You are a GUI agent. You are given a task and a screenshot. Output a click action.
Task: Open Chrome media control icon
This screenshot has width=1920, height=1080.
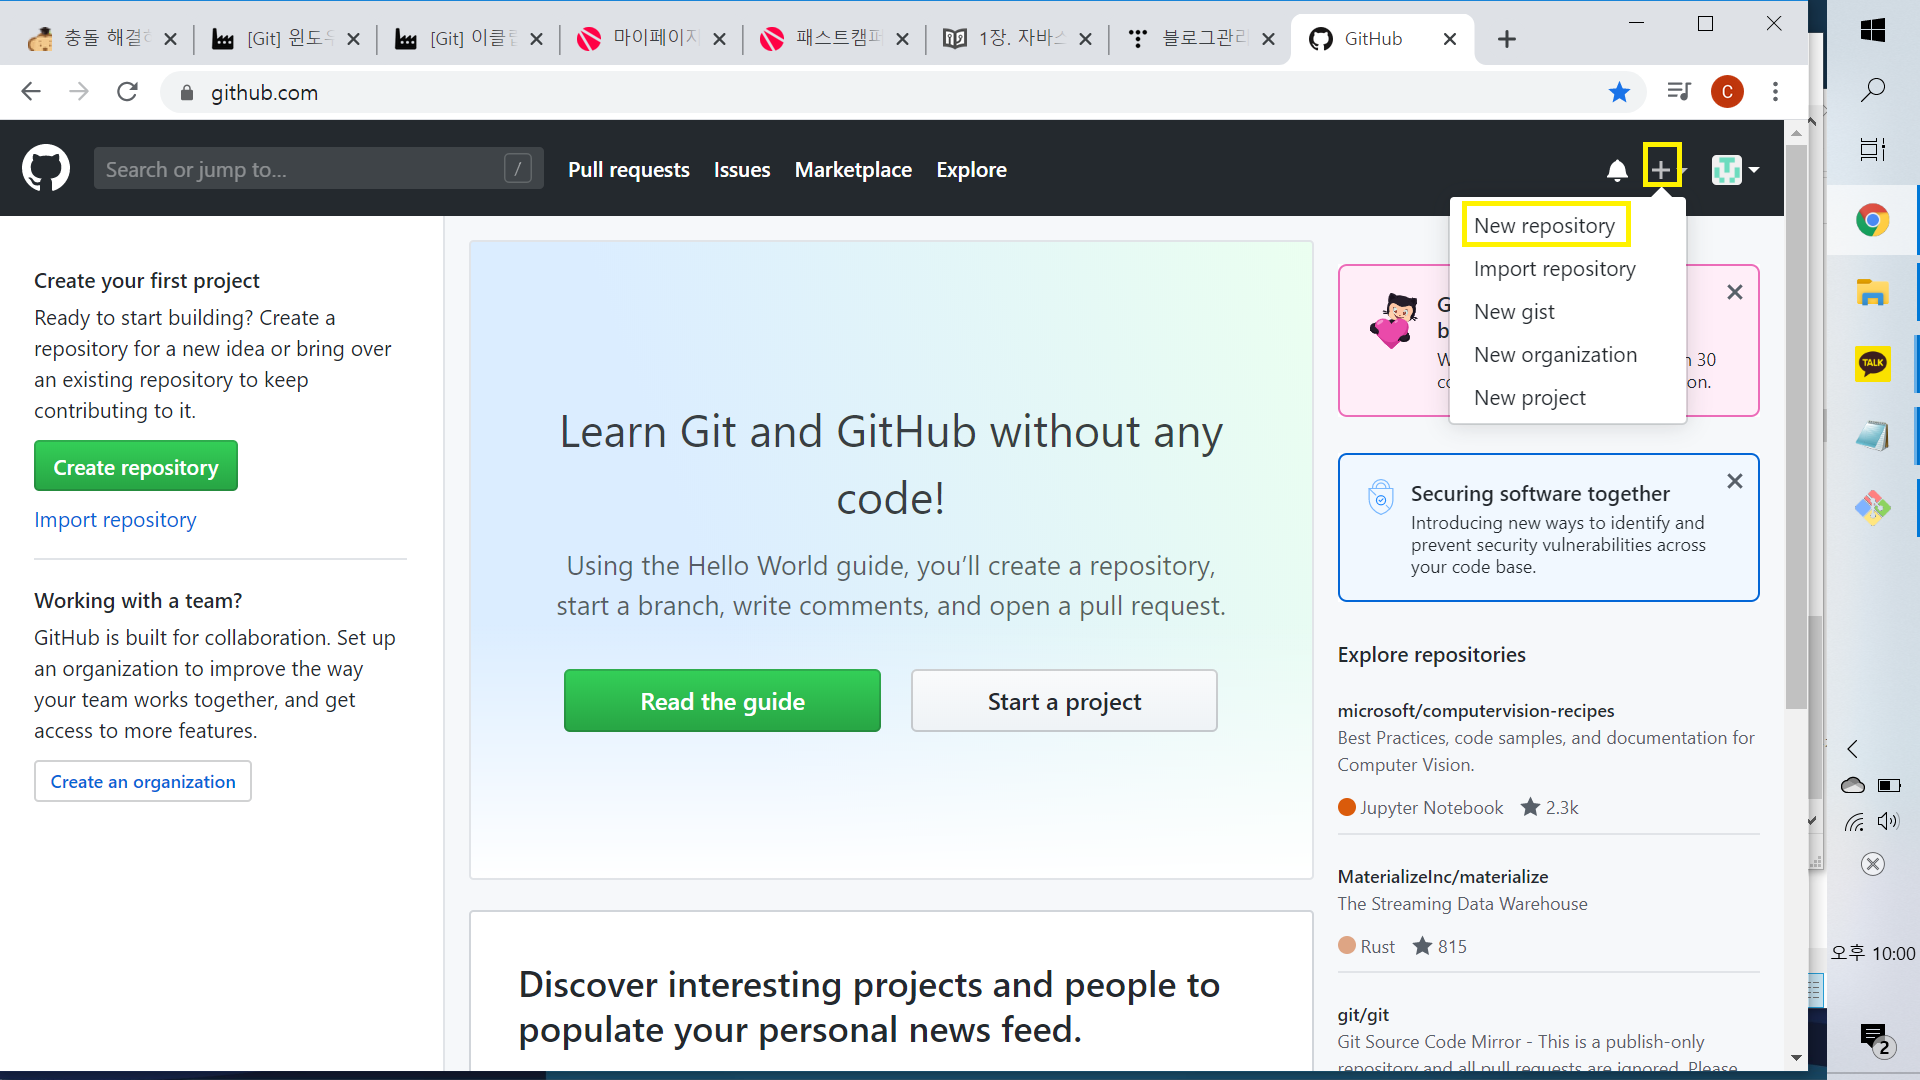point(1678,92)
